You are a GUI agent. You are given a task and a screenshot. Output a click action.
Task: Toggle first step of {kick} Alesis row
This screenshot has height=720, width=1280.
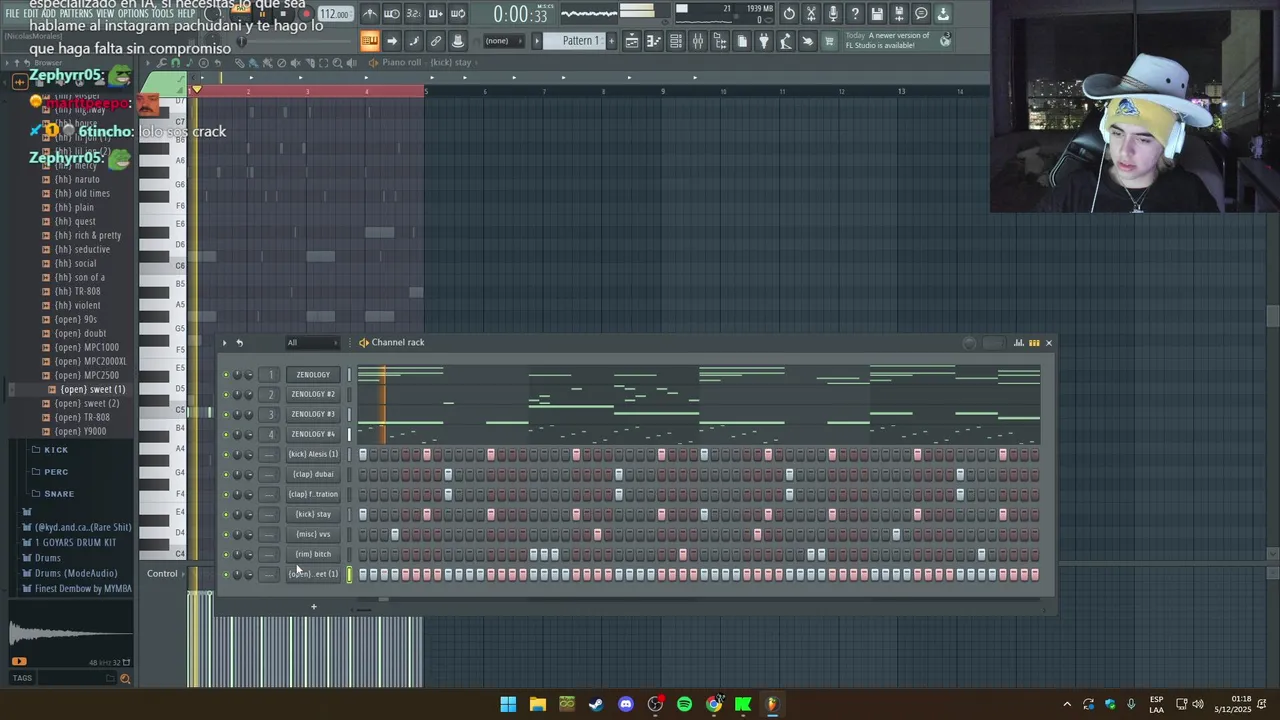(x=363, y=454)
